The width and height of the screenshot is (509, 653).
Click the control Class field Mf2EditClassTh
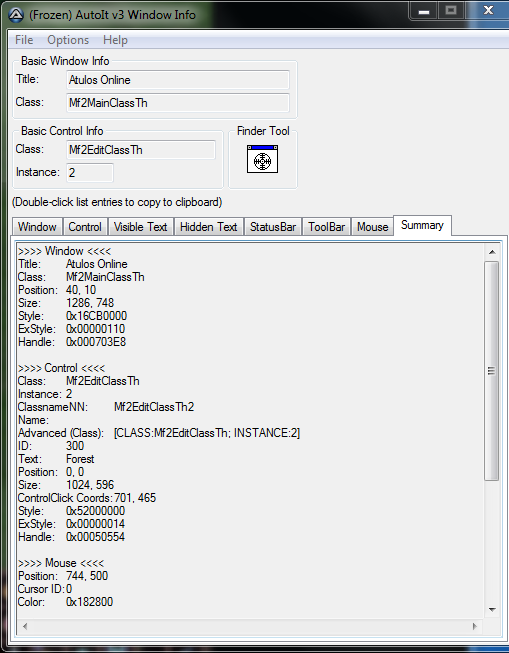pyautogui.click(x=141, y=150)
